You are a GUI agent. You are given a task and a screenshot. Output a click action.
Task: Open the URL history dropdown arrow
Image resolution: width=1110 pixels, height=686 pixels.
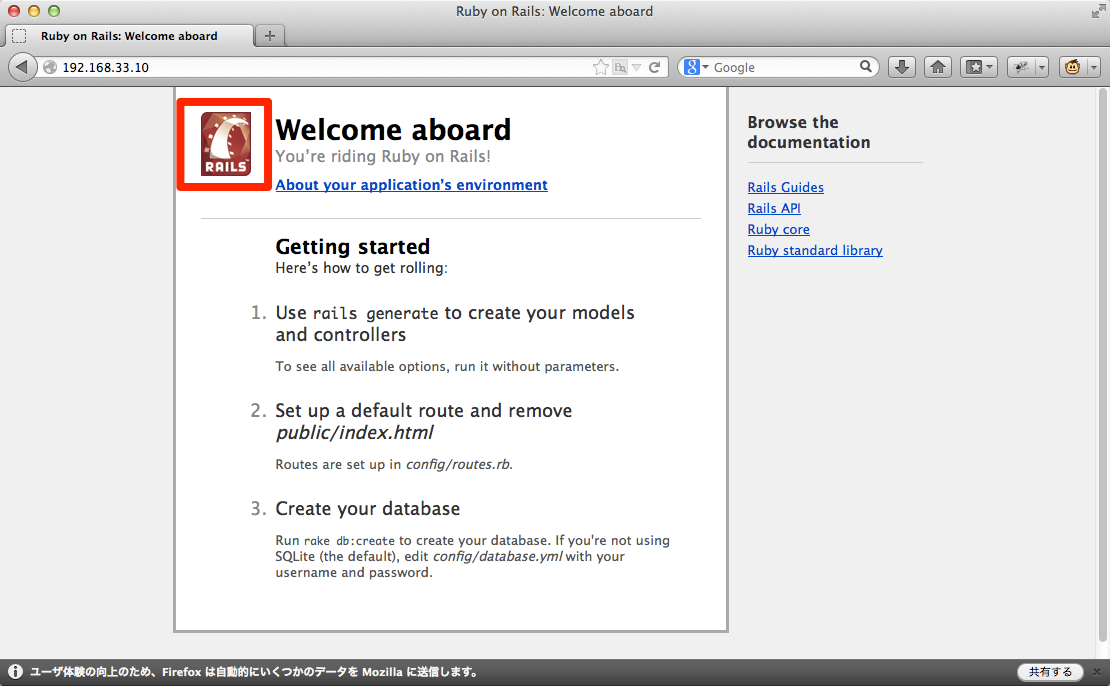(636, 67)
